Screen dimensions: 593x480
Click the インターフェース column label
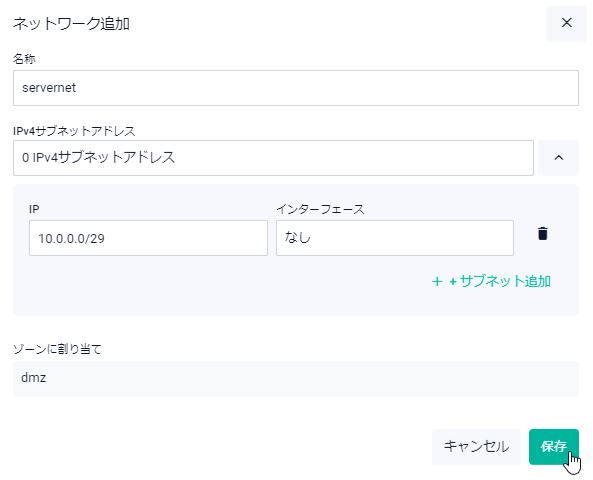(x=320, y=209)
